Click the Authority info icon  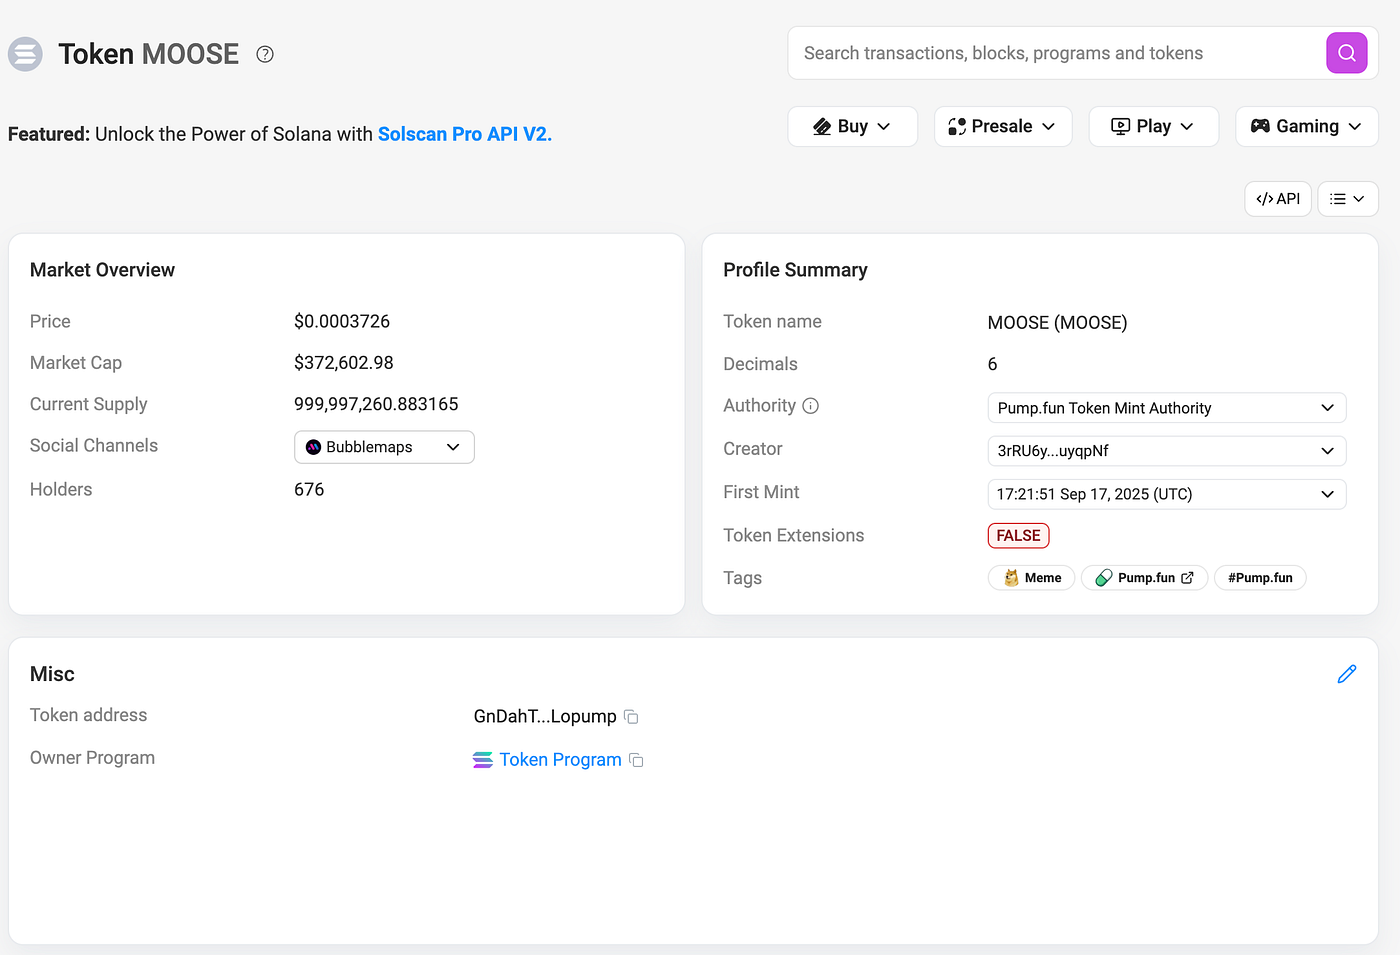coord(811,406)
